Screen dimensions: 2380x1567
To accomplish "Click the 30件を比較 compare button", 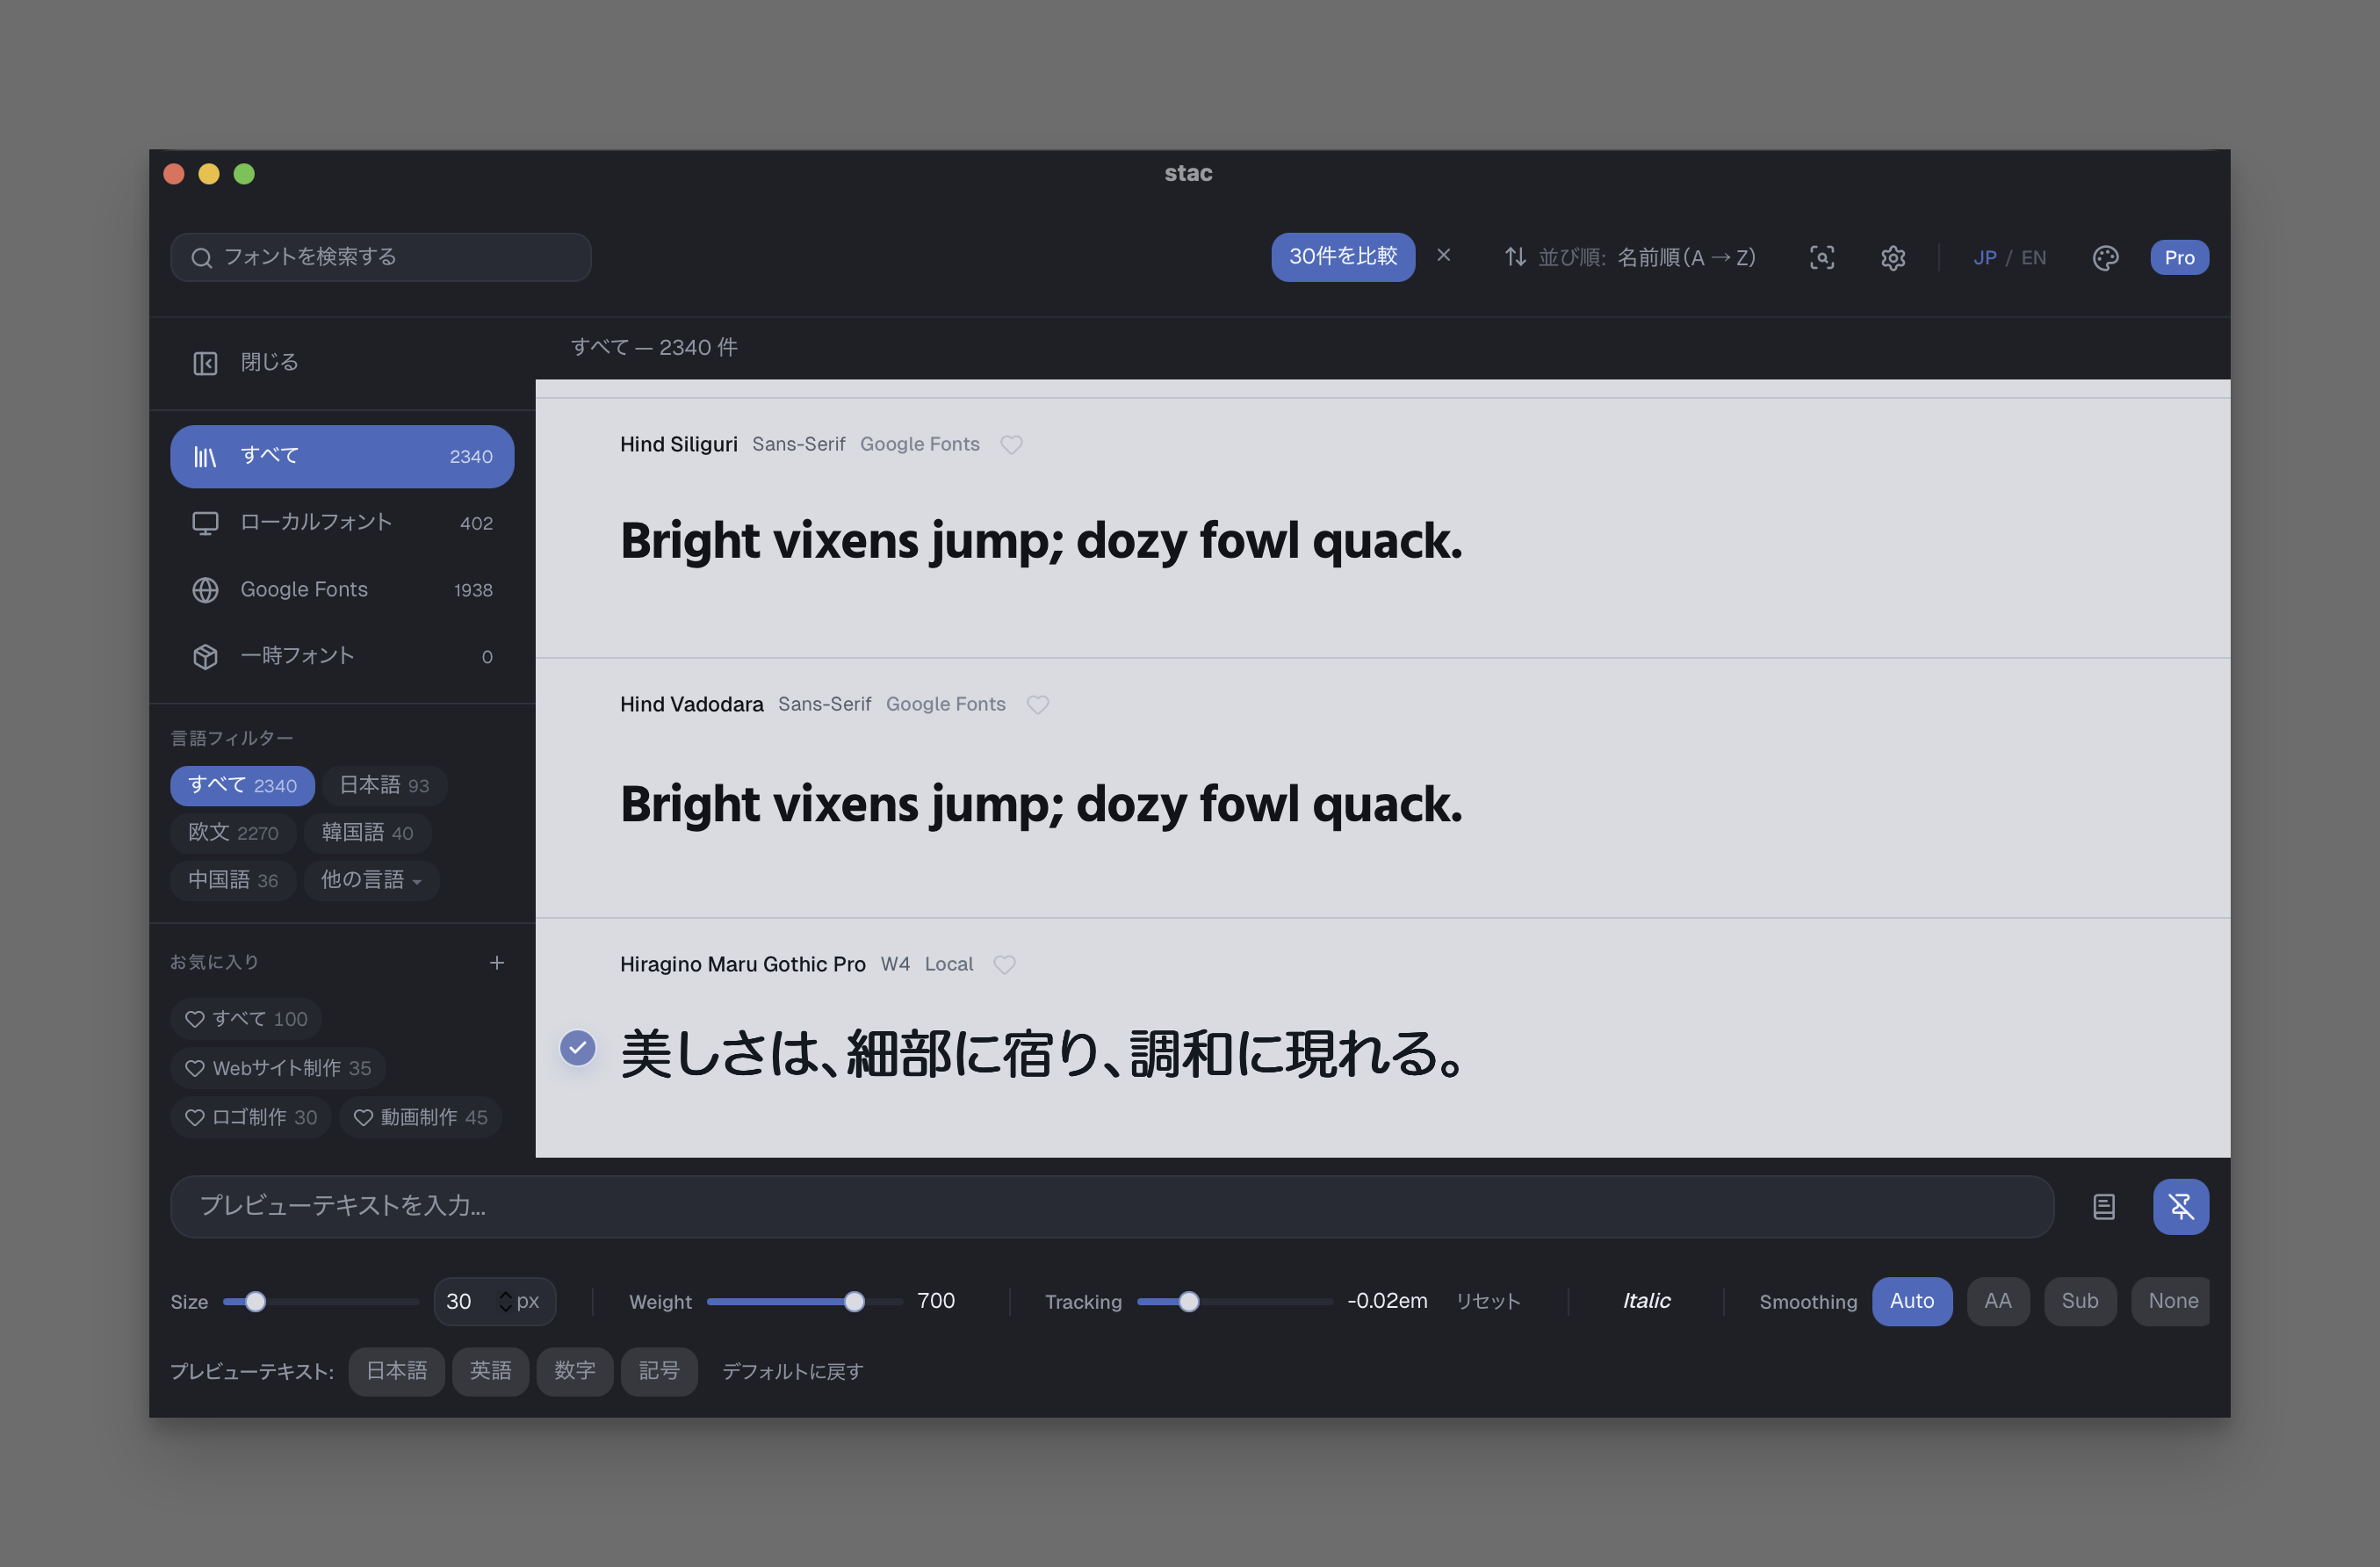I will (1342, 257).
